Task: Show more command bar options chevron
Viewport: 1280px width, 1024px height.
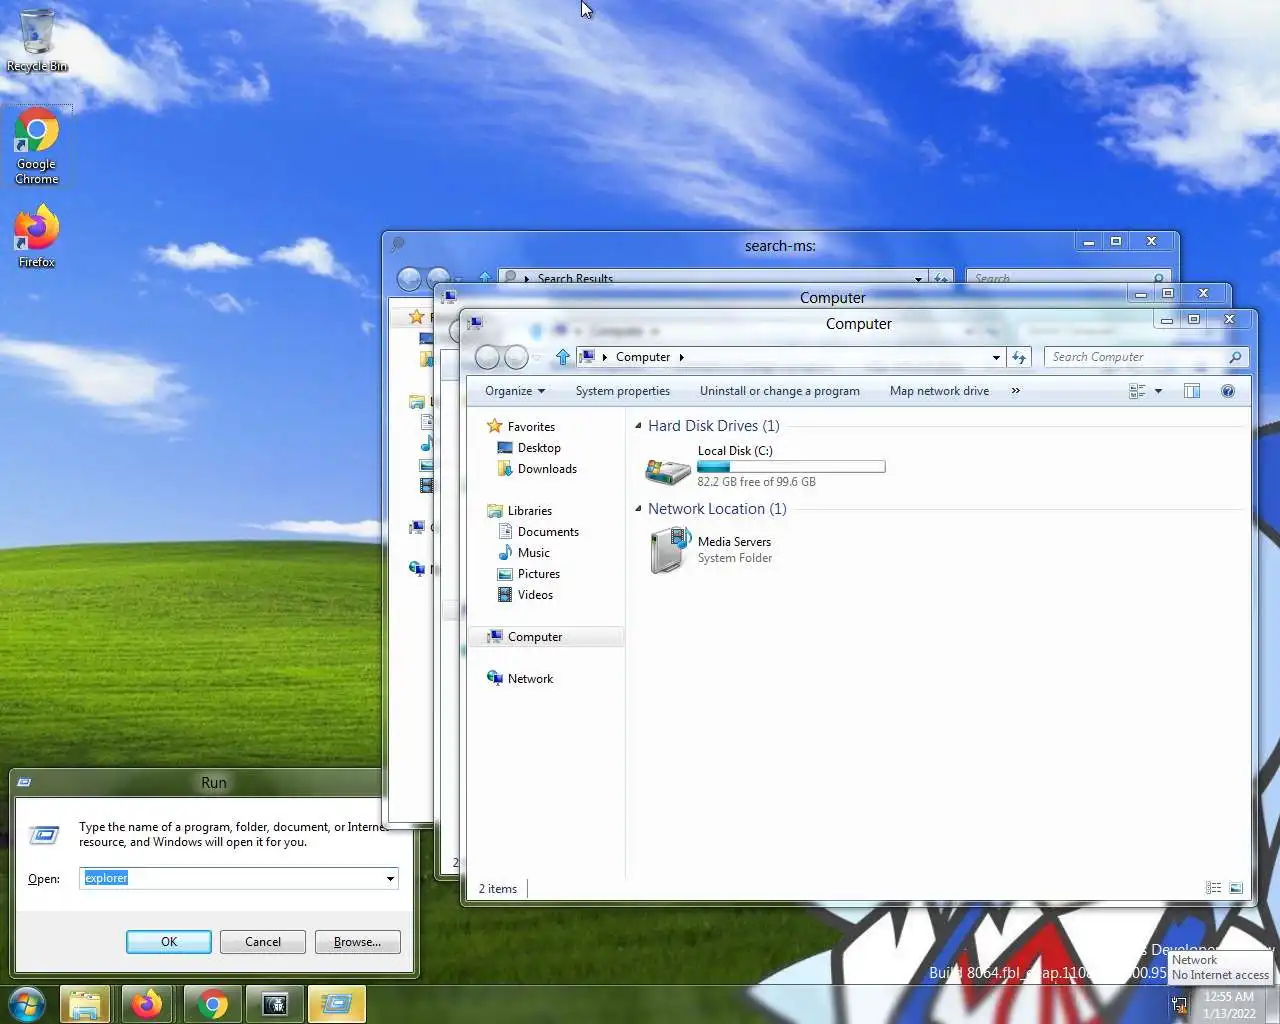Action: coord(1016,391)
